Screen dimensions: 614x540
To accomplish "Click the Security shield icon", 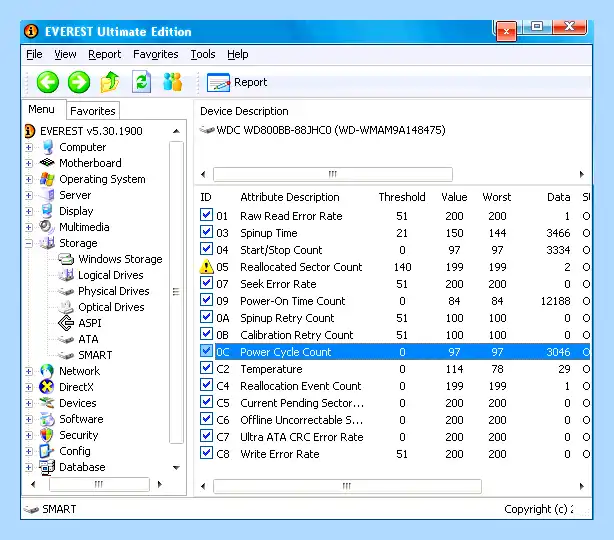I will tap(47, 435).
